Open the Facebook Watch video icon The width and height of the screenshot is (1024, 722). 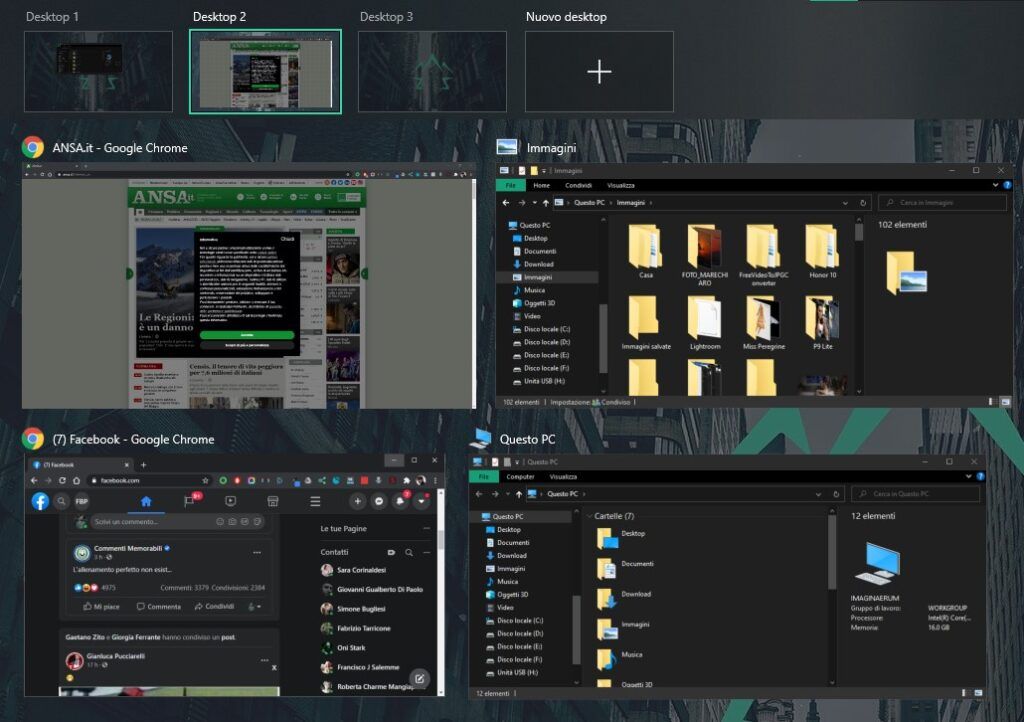(x=231, y=501)
